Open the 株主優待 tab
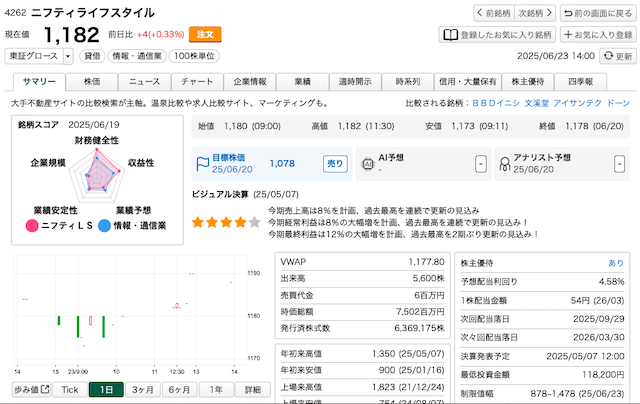The image size is (640, 404). [528, 82]
